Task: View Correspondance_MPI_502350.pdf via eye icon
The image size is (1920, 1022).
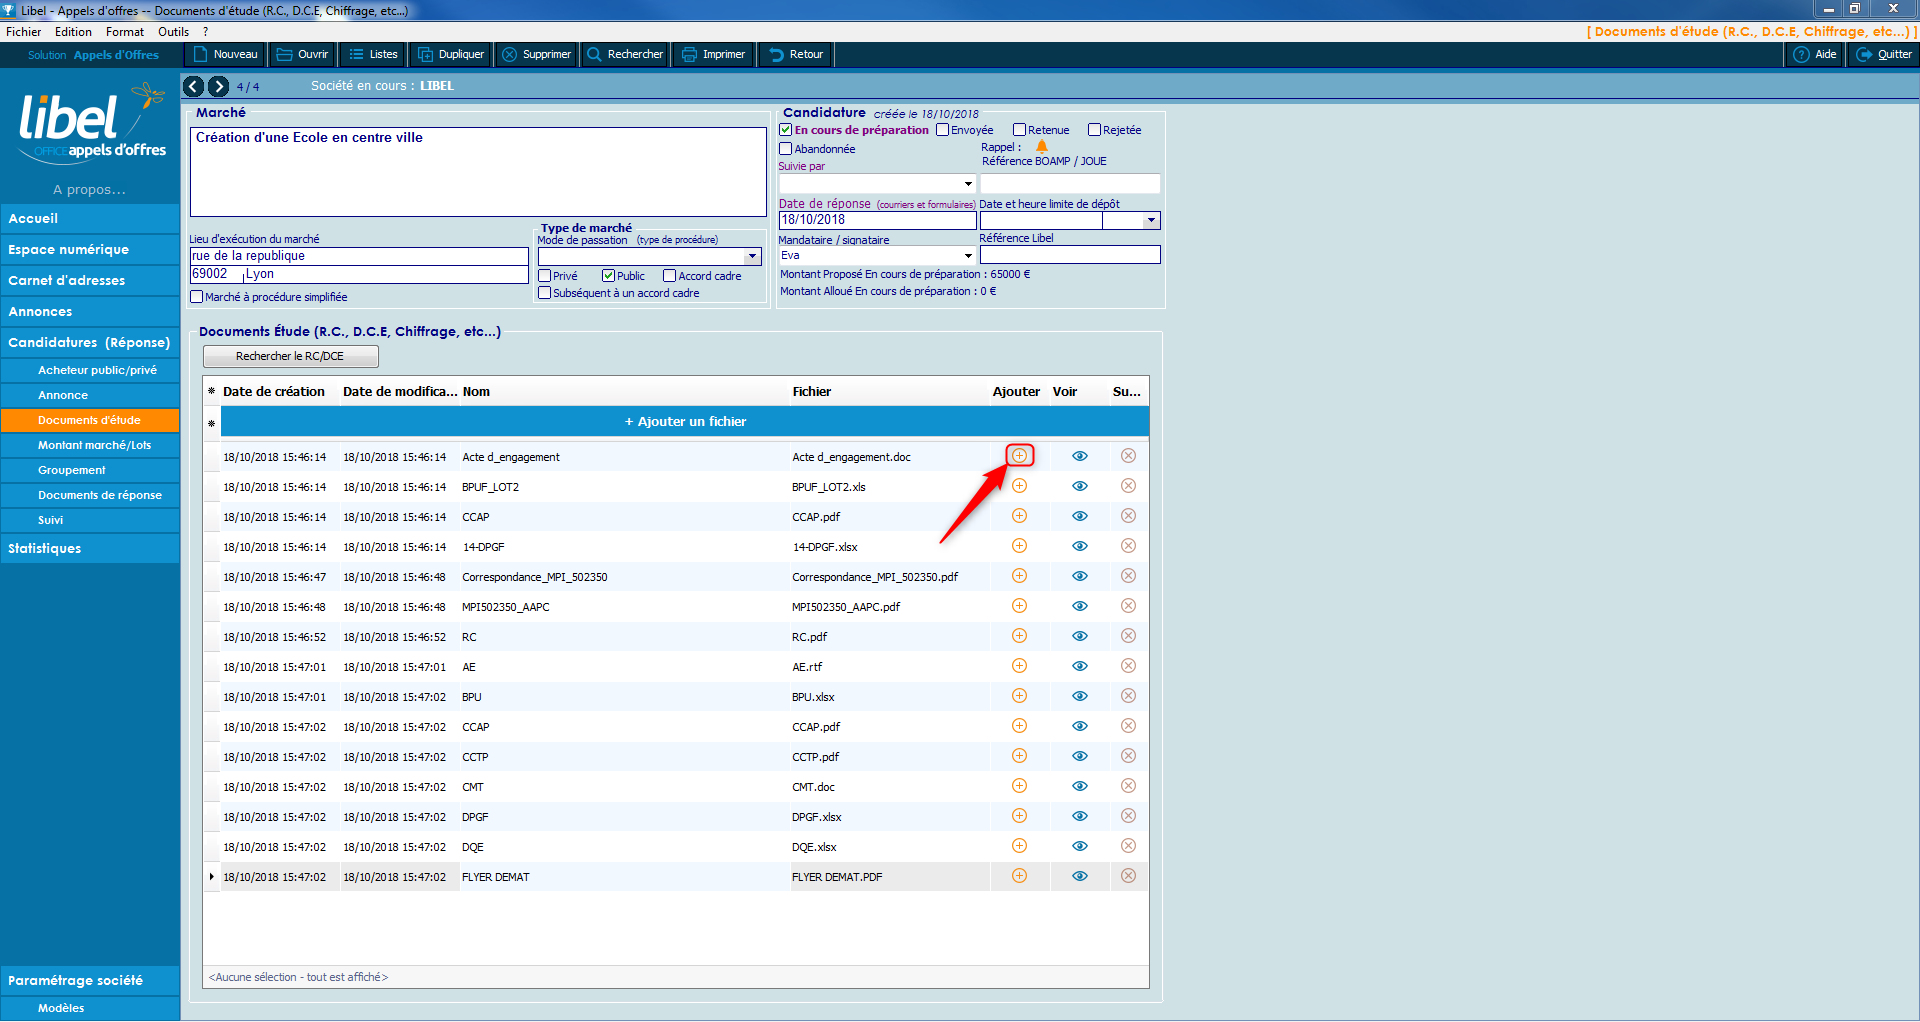Action: click(x=1080, y=576)
